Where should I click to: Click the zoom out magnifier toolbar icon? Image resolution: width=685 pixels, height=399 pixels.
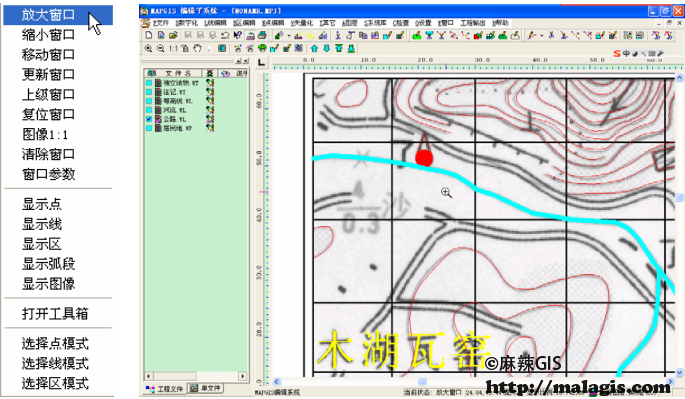pyautogui.click(x=161, y=49)
